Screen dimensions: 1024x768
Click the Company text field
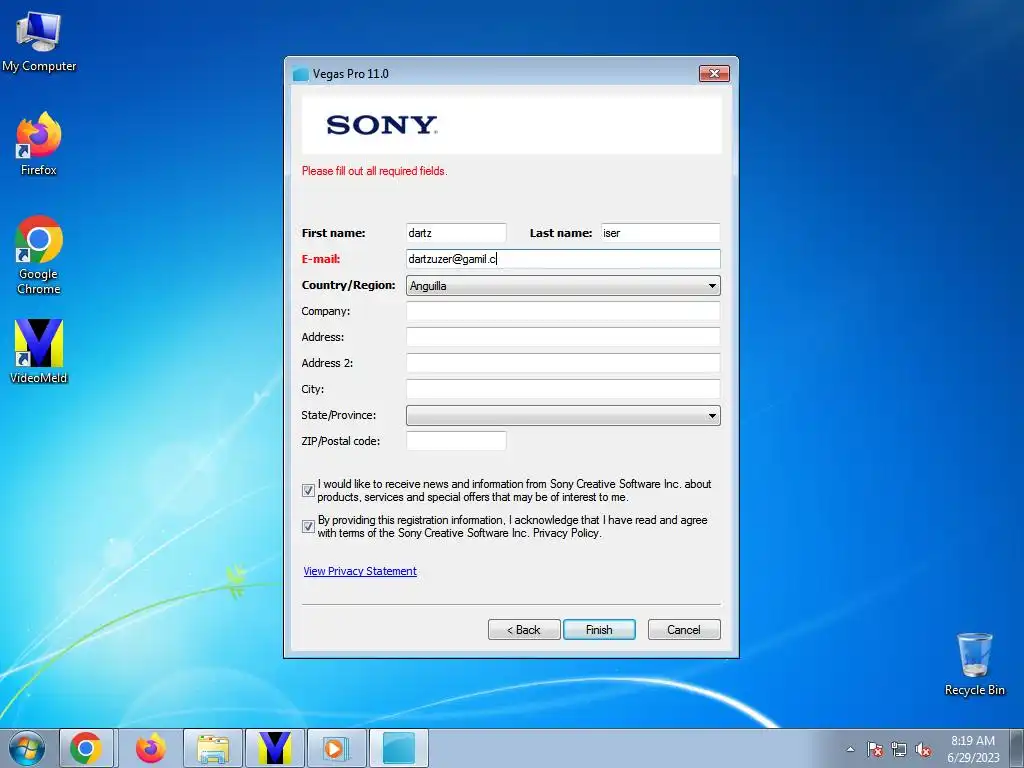[x=563, y=311]
